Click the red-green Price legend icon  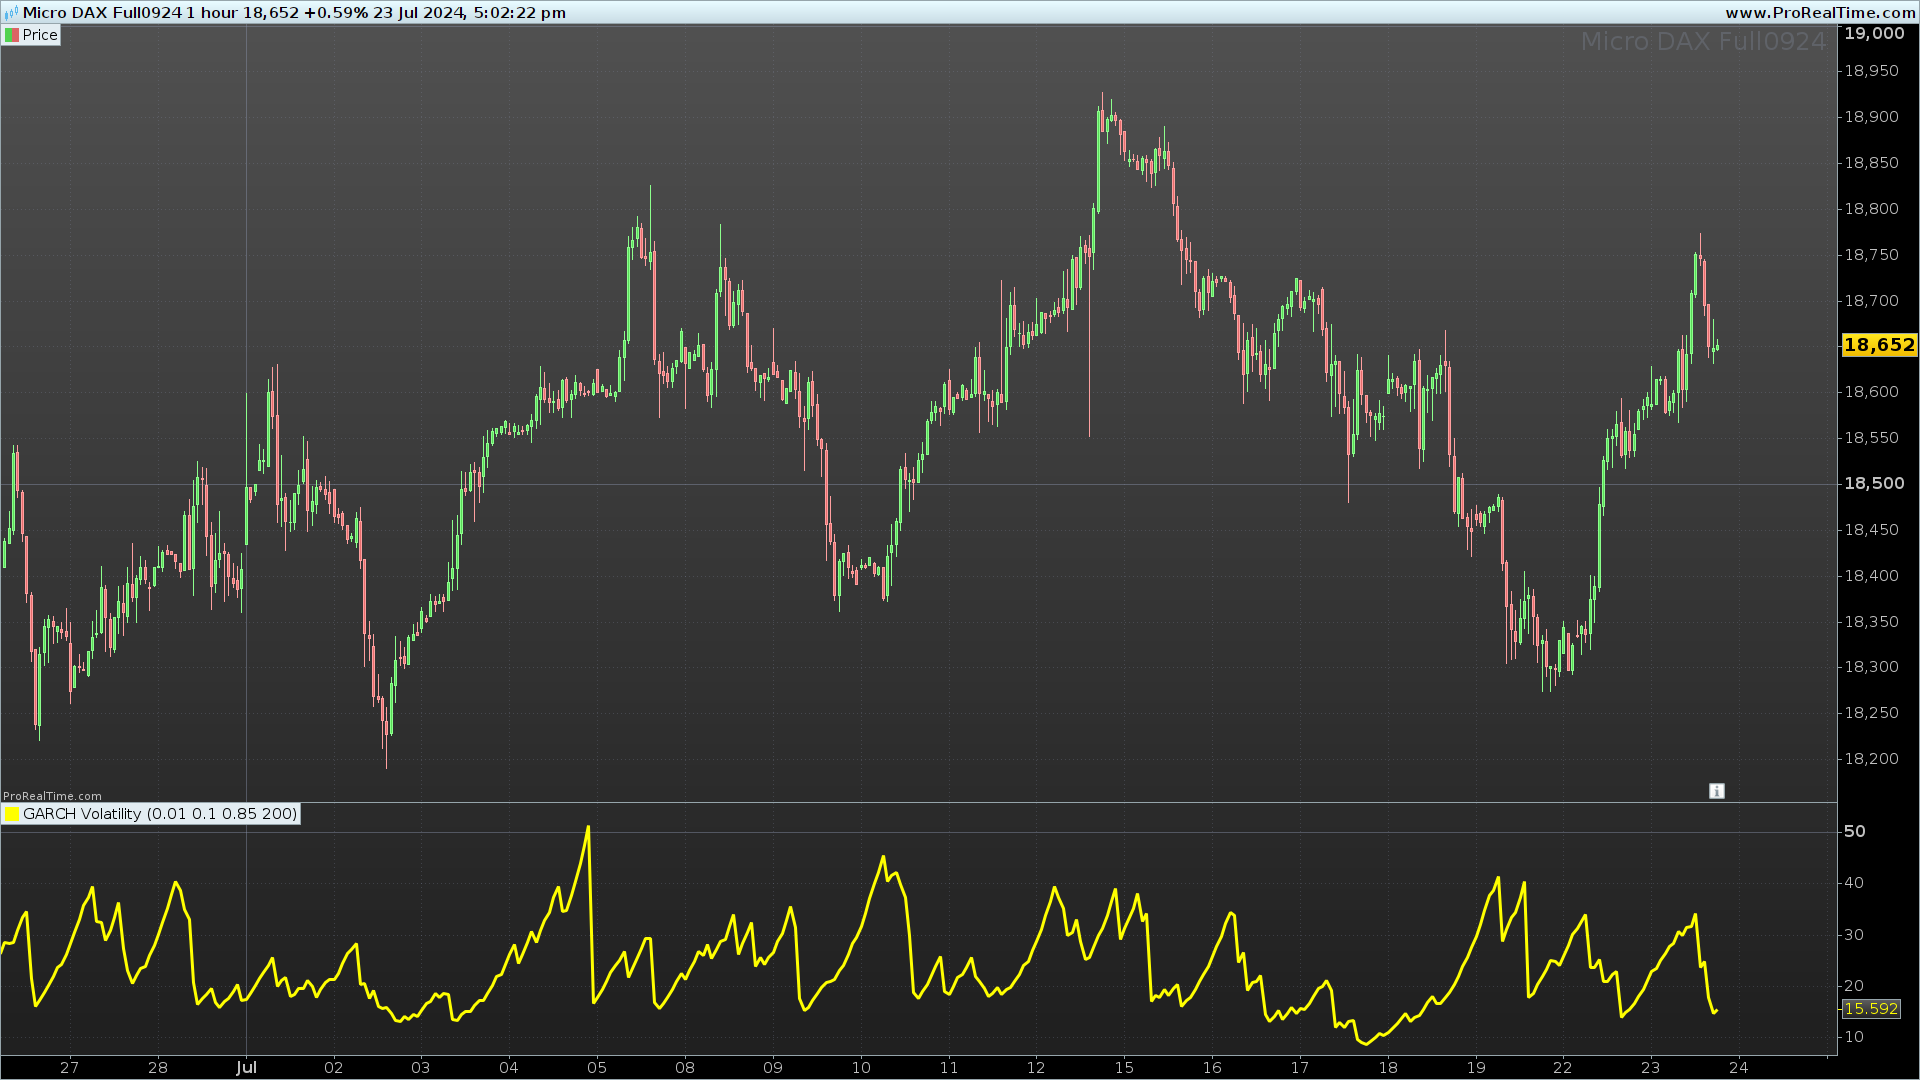[x=12, y=35]
